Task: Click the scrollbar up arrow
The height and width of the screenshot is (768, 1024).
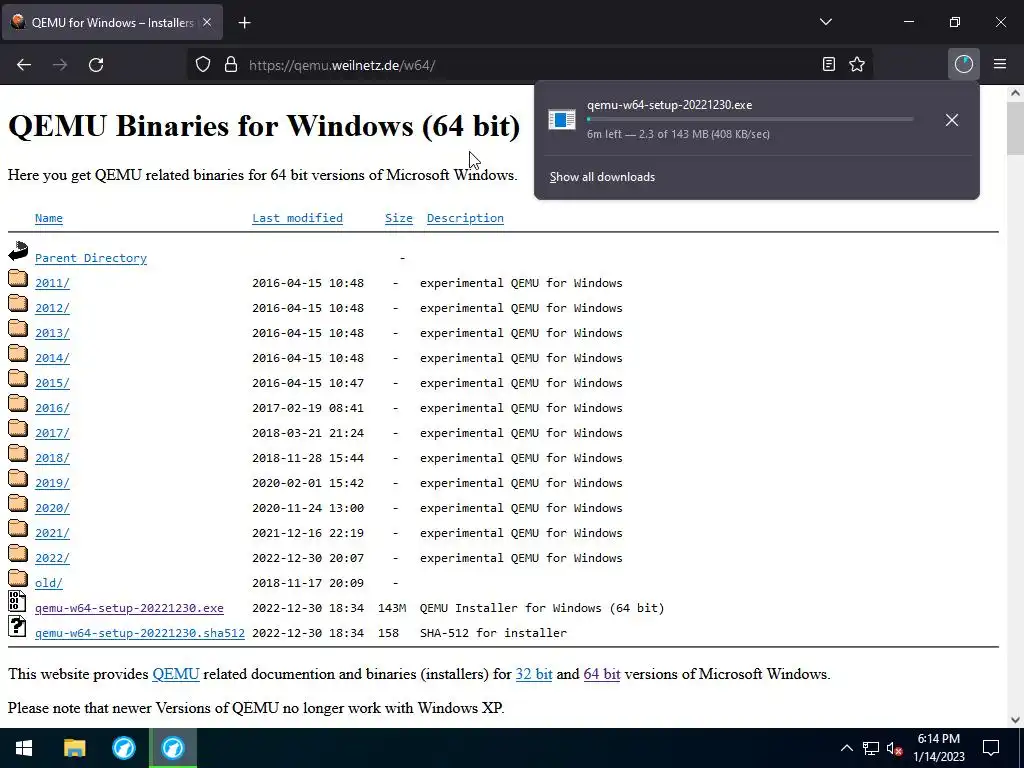Action: [1015, 93]
